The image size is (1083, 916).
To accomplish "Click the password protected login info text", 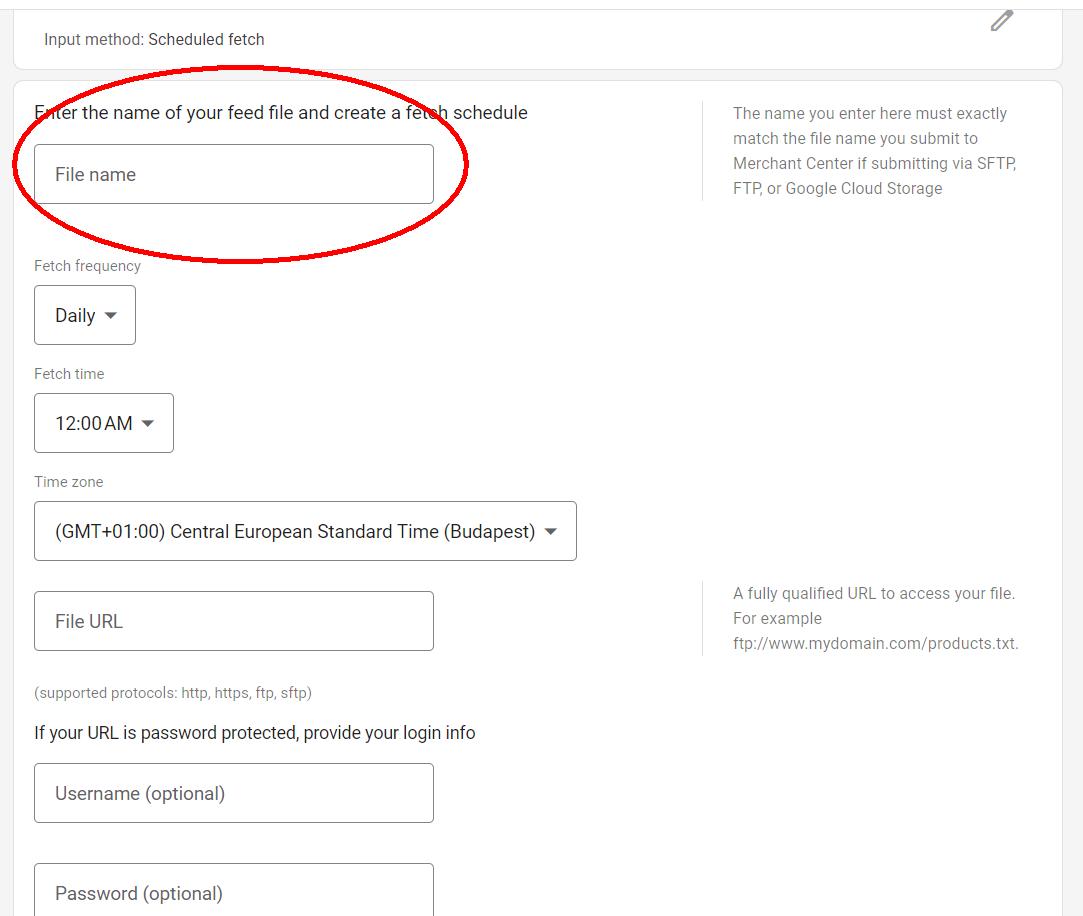I will pyautogui.click(x=254, y=733).
